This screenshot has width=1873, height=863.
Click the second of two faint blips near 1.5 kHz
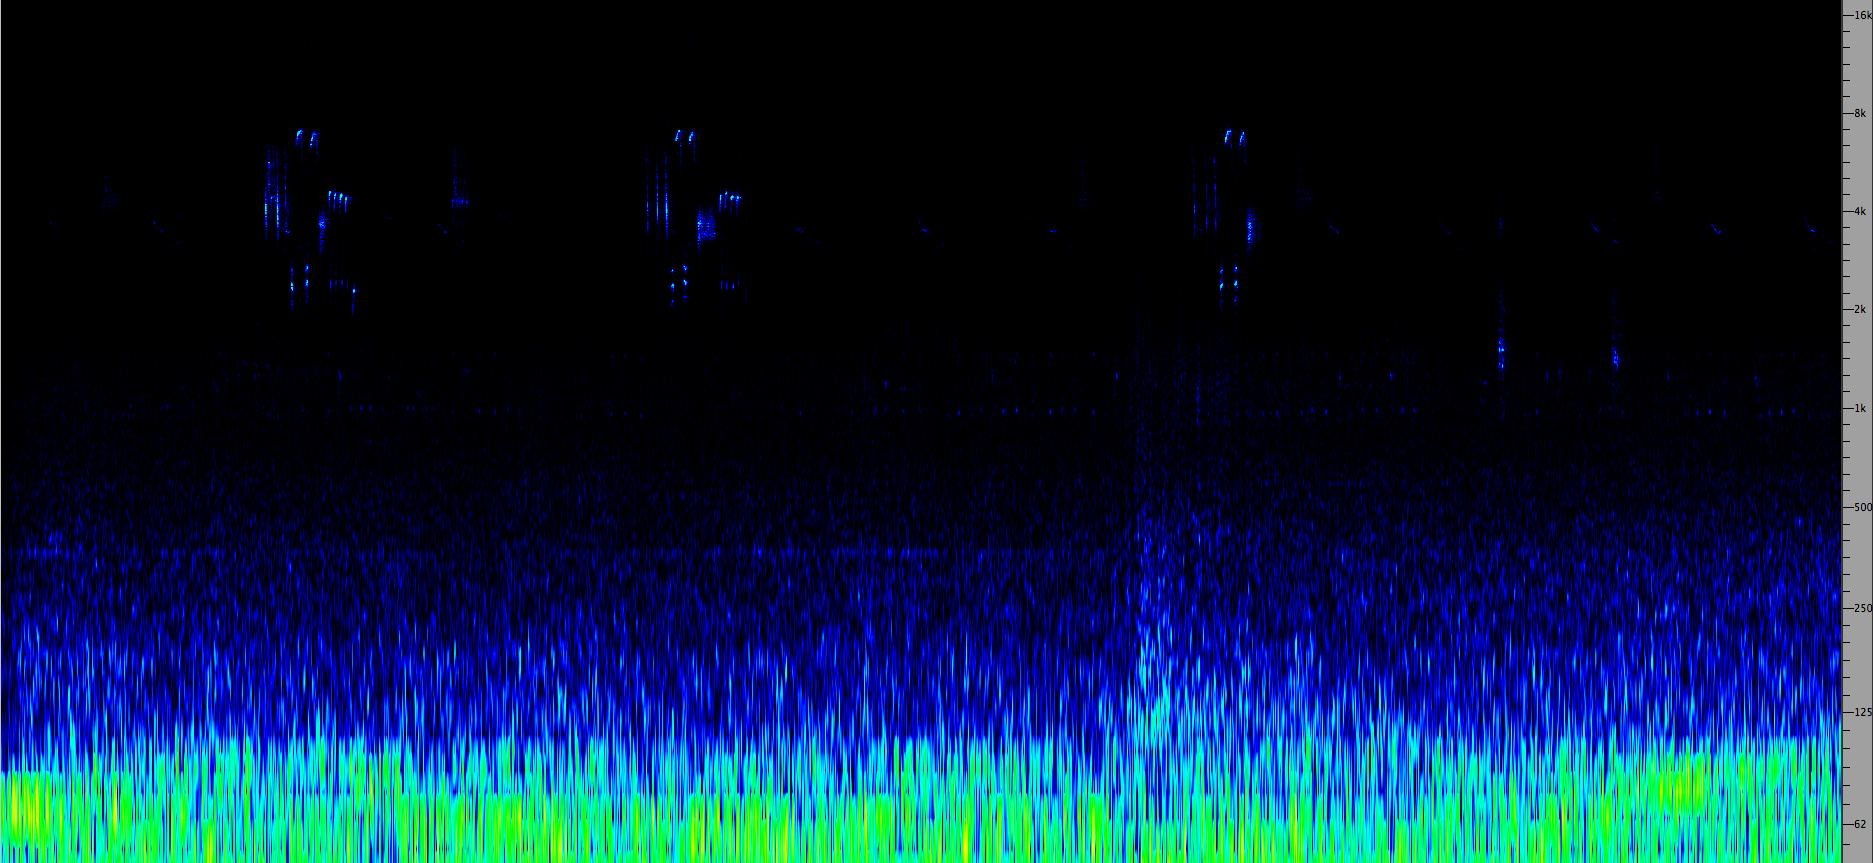1615,356
